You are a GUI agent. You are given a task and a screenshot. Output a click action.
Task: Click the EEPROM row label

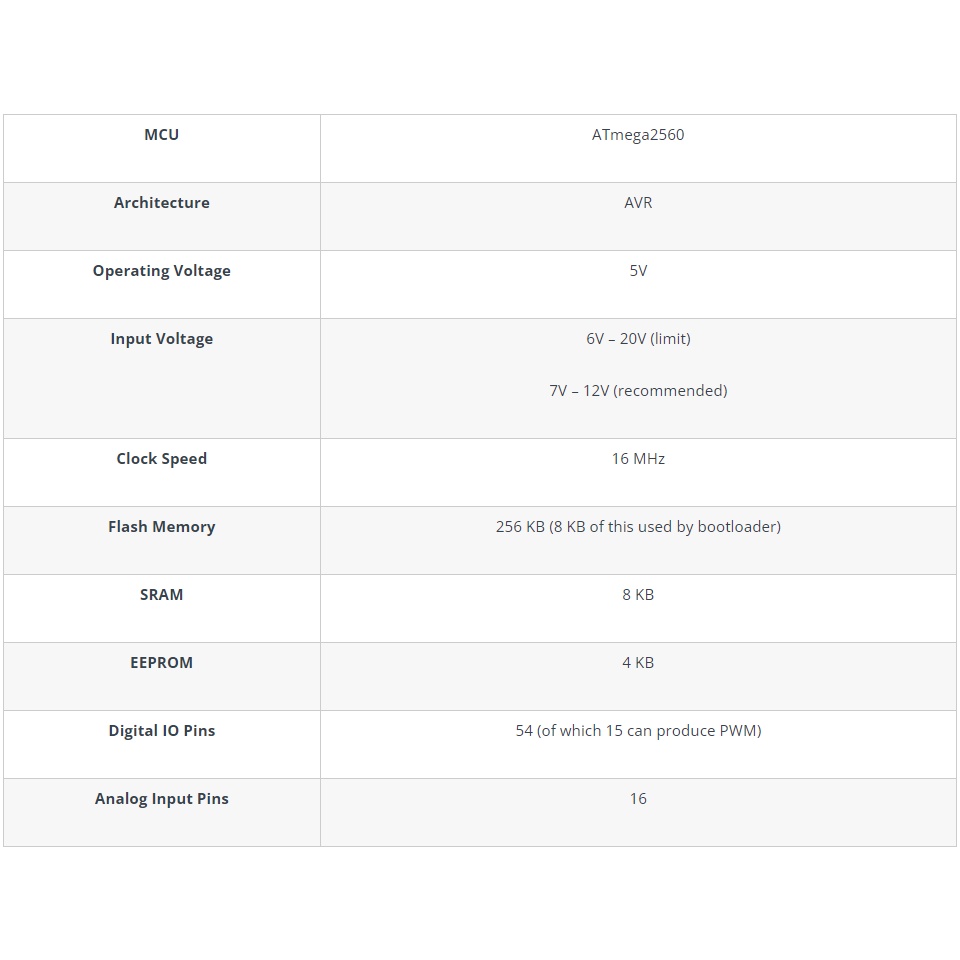pos(161,663)
